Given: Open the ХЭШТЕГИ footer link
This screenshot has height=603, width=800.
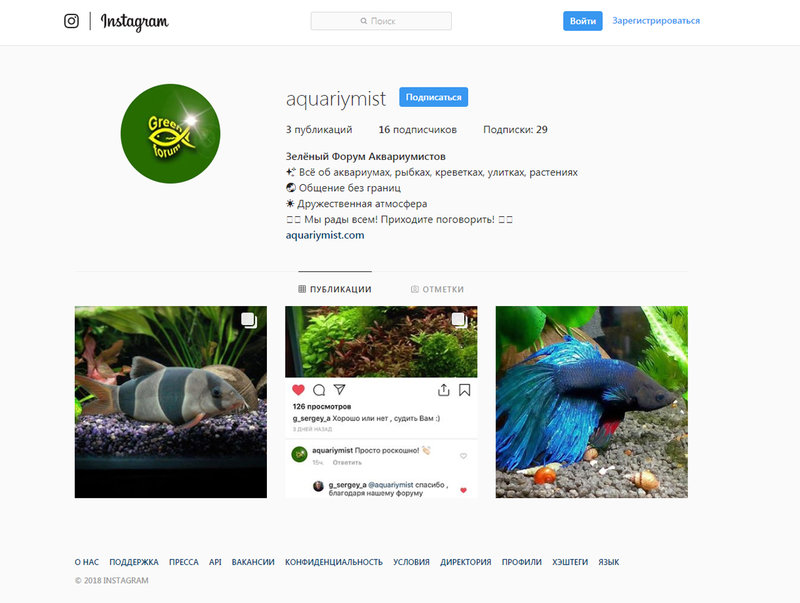Looking at the screenshot, I should point(570,562).
